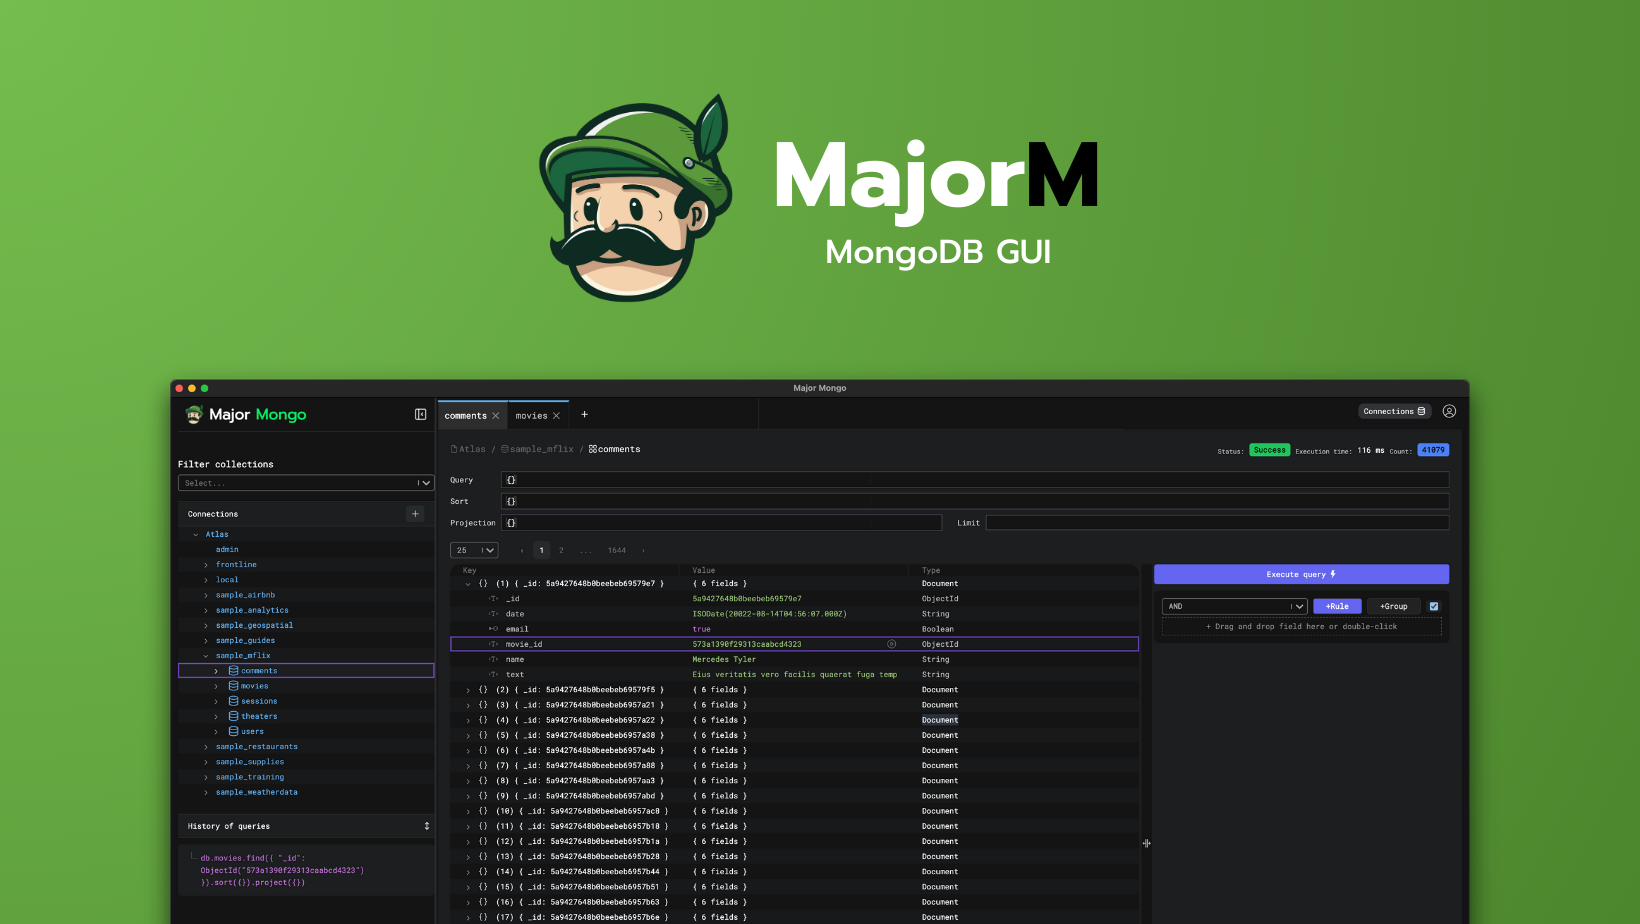Viewport: 1640px width, 924px height.
Task: Click the braces icon of document (2)
Action: coord(483,690)
